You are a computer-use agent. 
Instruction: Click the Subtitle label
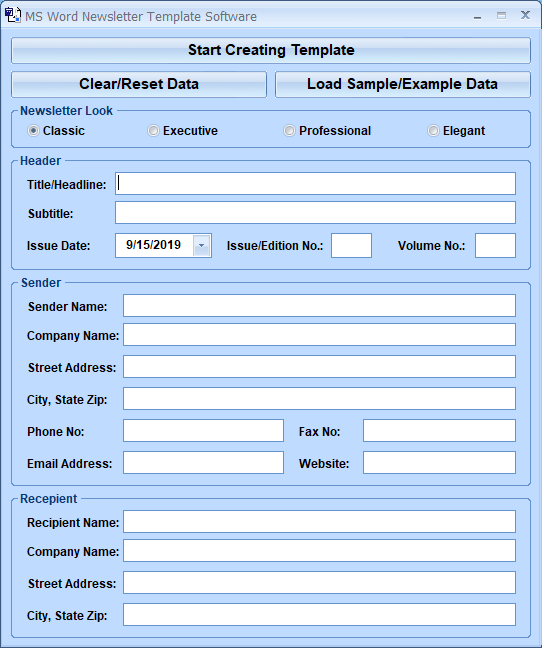pos(50,214)
